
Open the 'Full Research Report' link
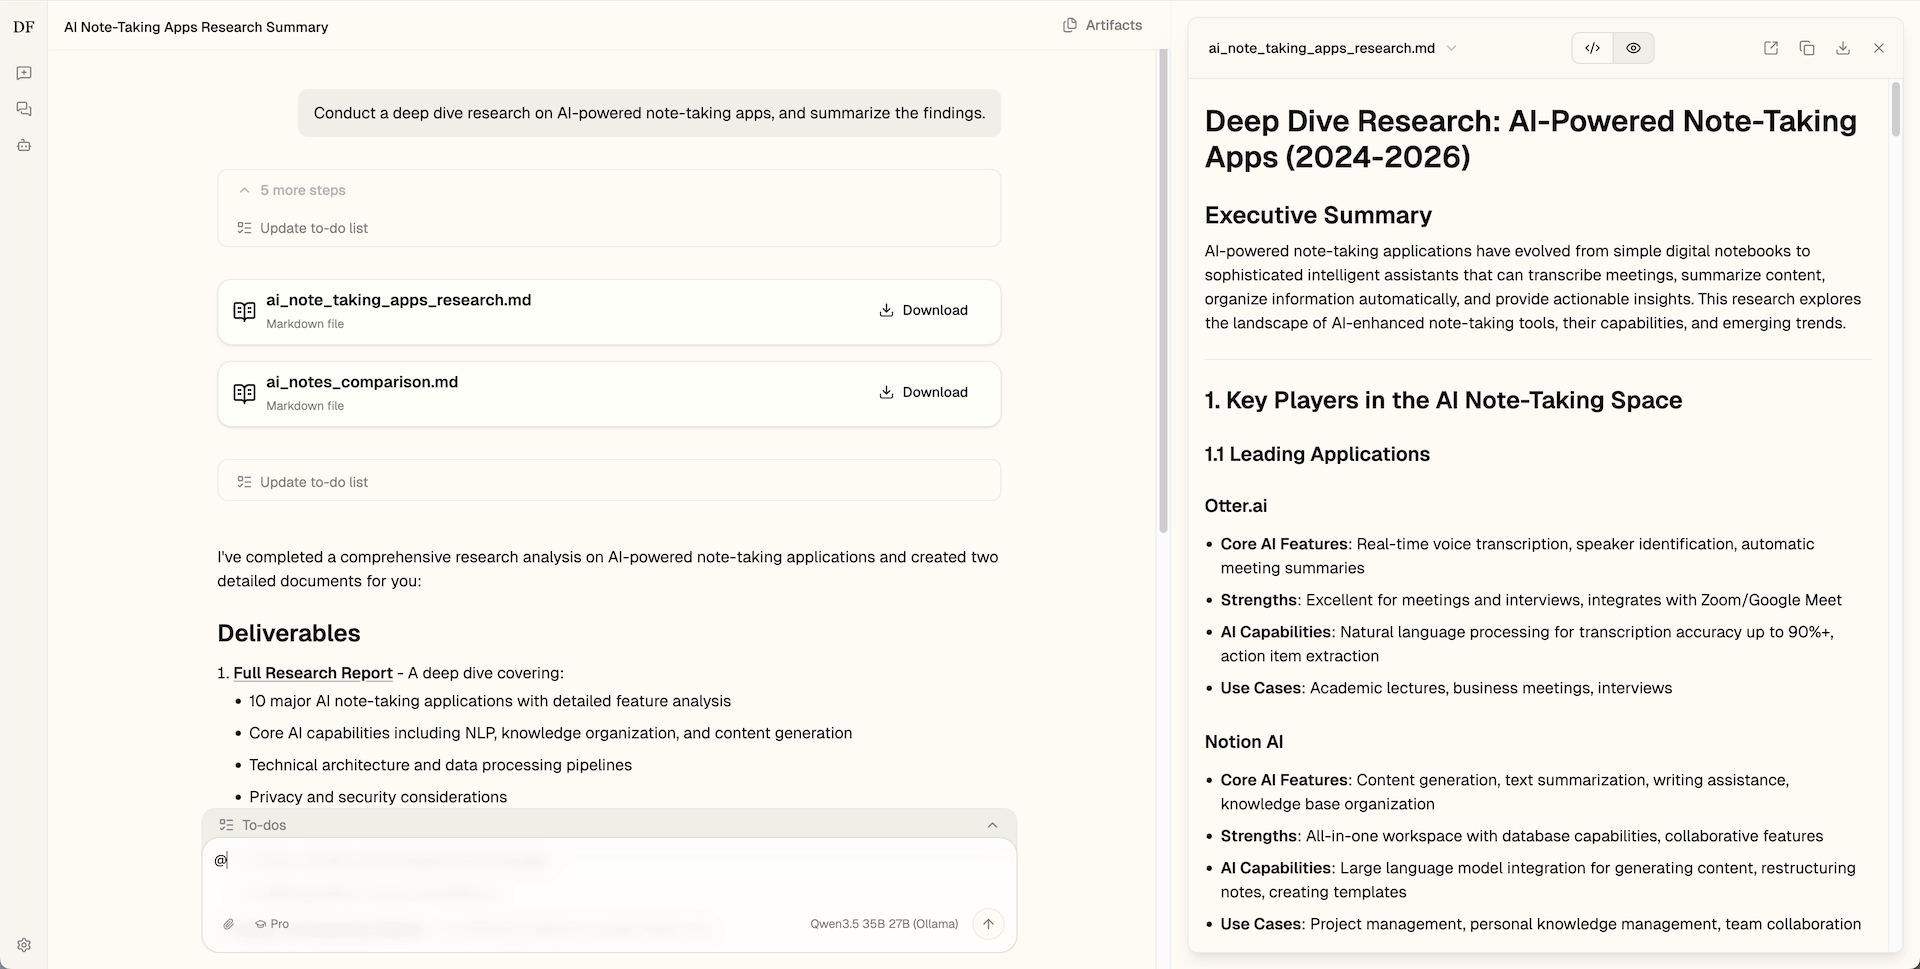point(312,673)
